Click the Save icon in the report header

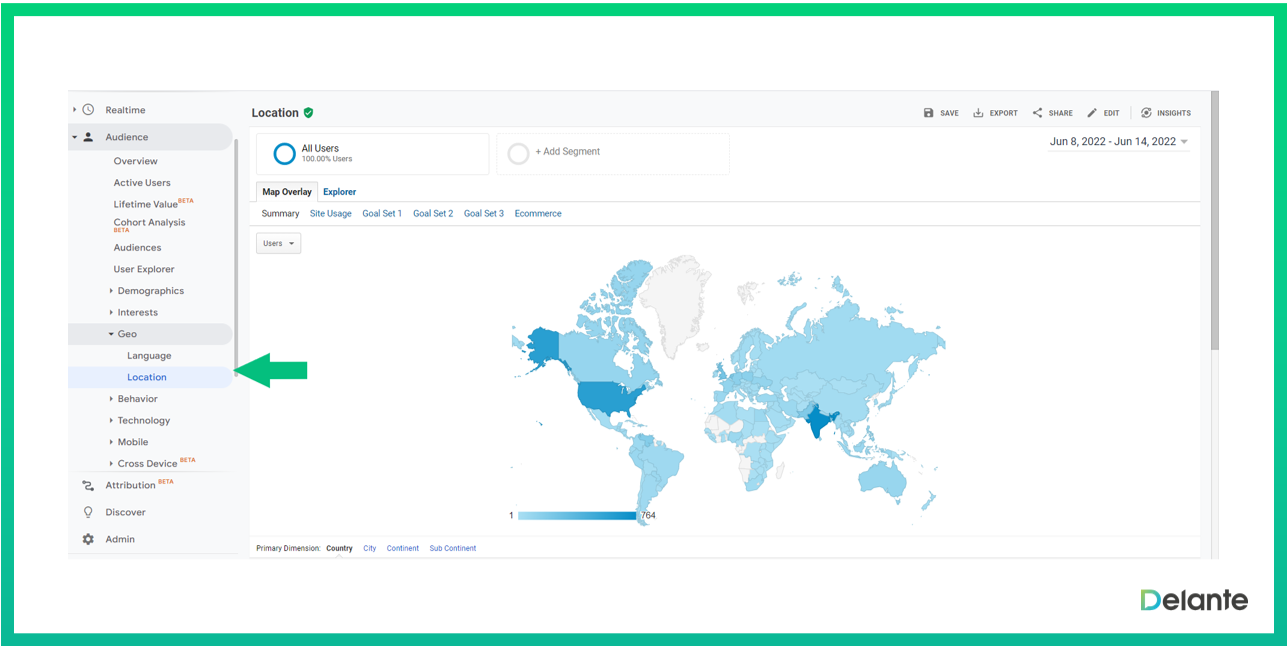pyautogui.click(x=929, y=113)
